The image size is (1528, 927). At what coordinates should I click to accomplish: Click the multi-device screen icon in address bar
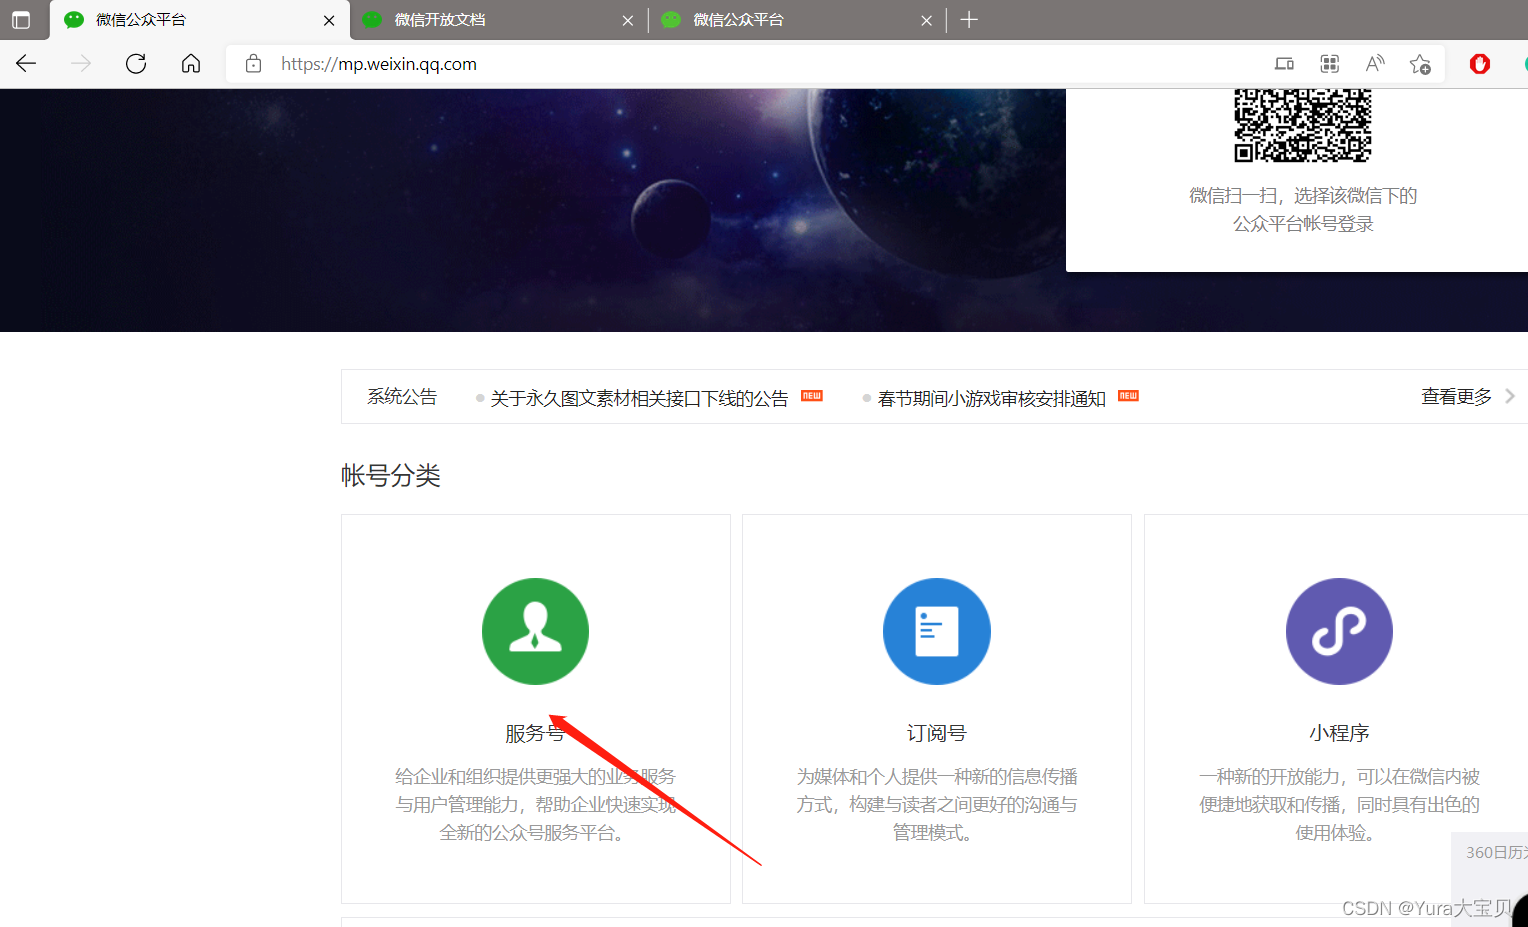point(1284,64)
